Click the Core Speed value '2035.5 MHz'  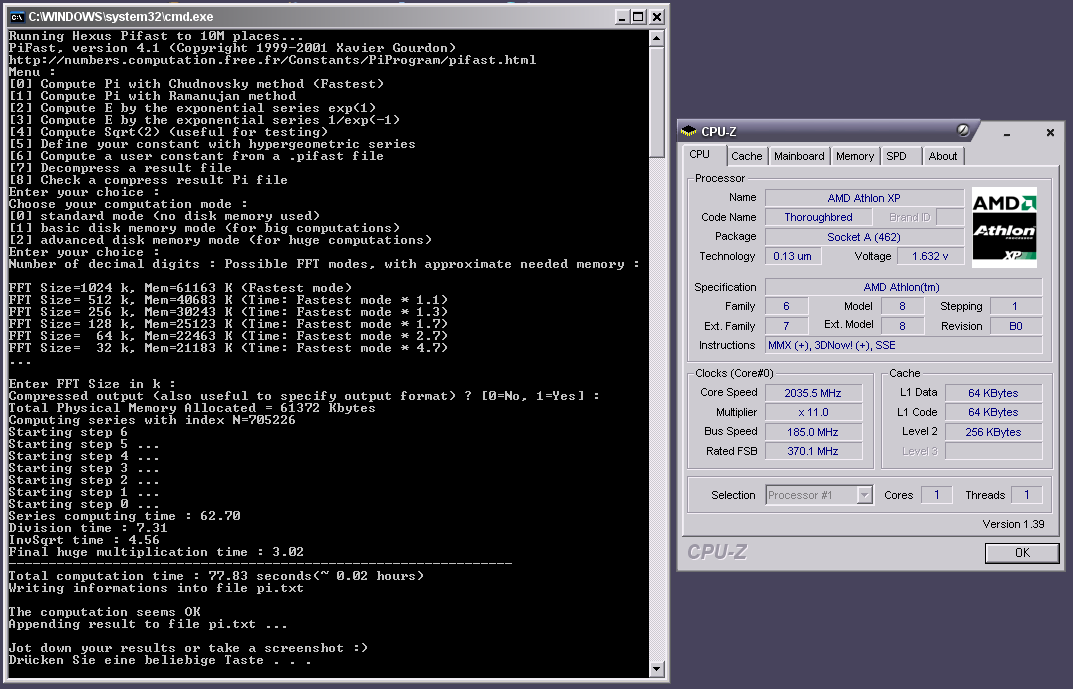point(813,393)
